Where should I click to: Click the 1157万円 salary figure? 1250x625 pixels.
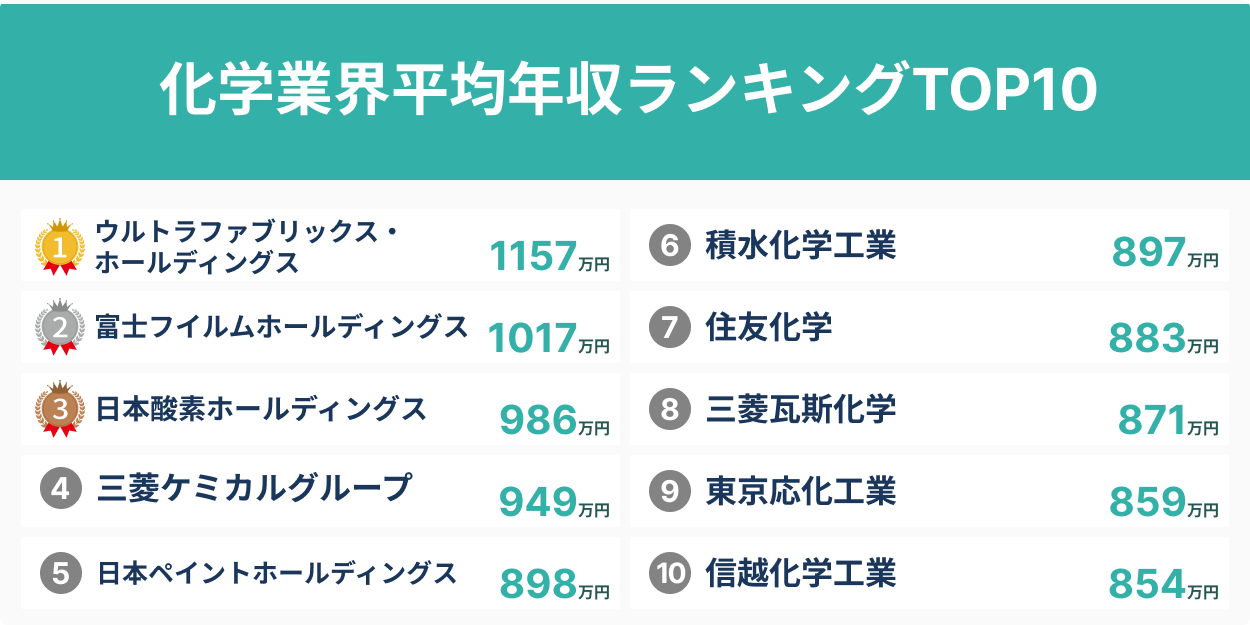click(549, 257)
